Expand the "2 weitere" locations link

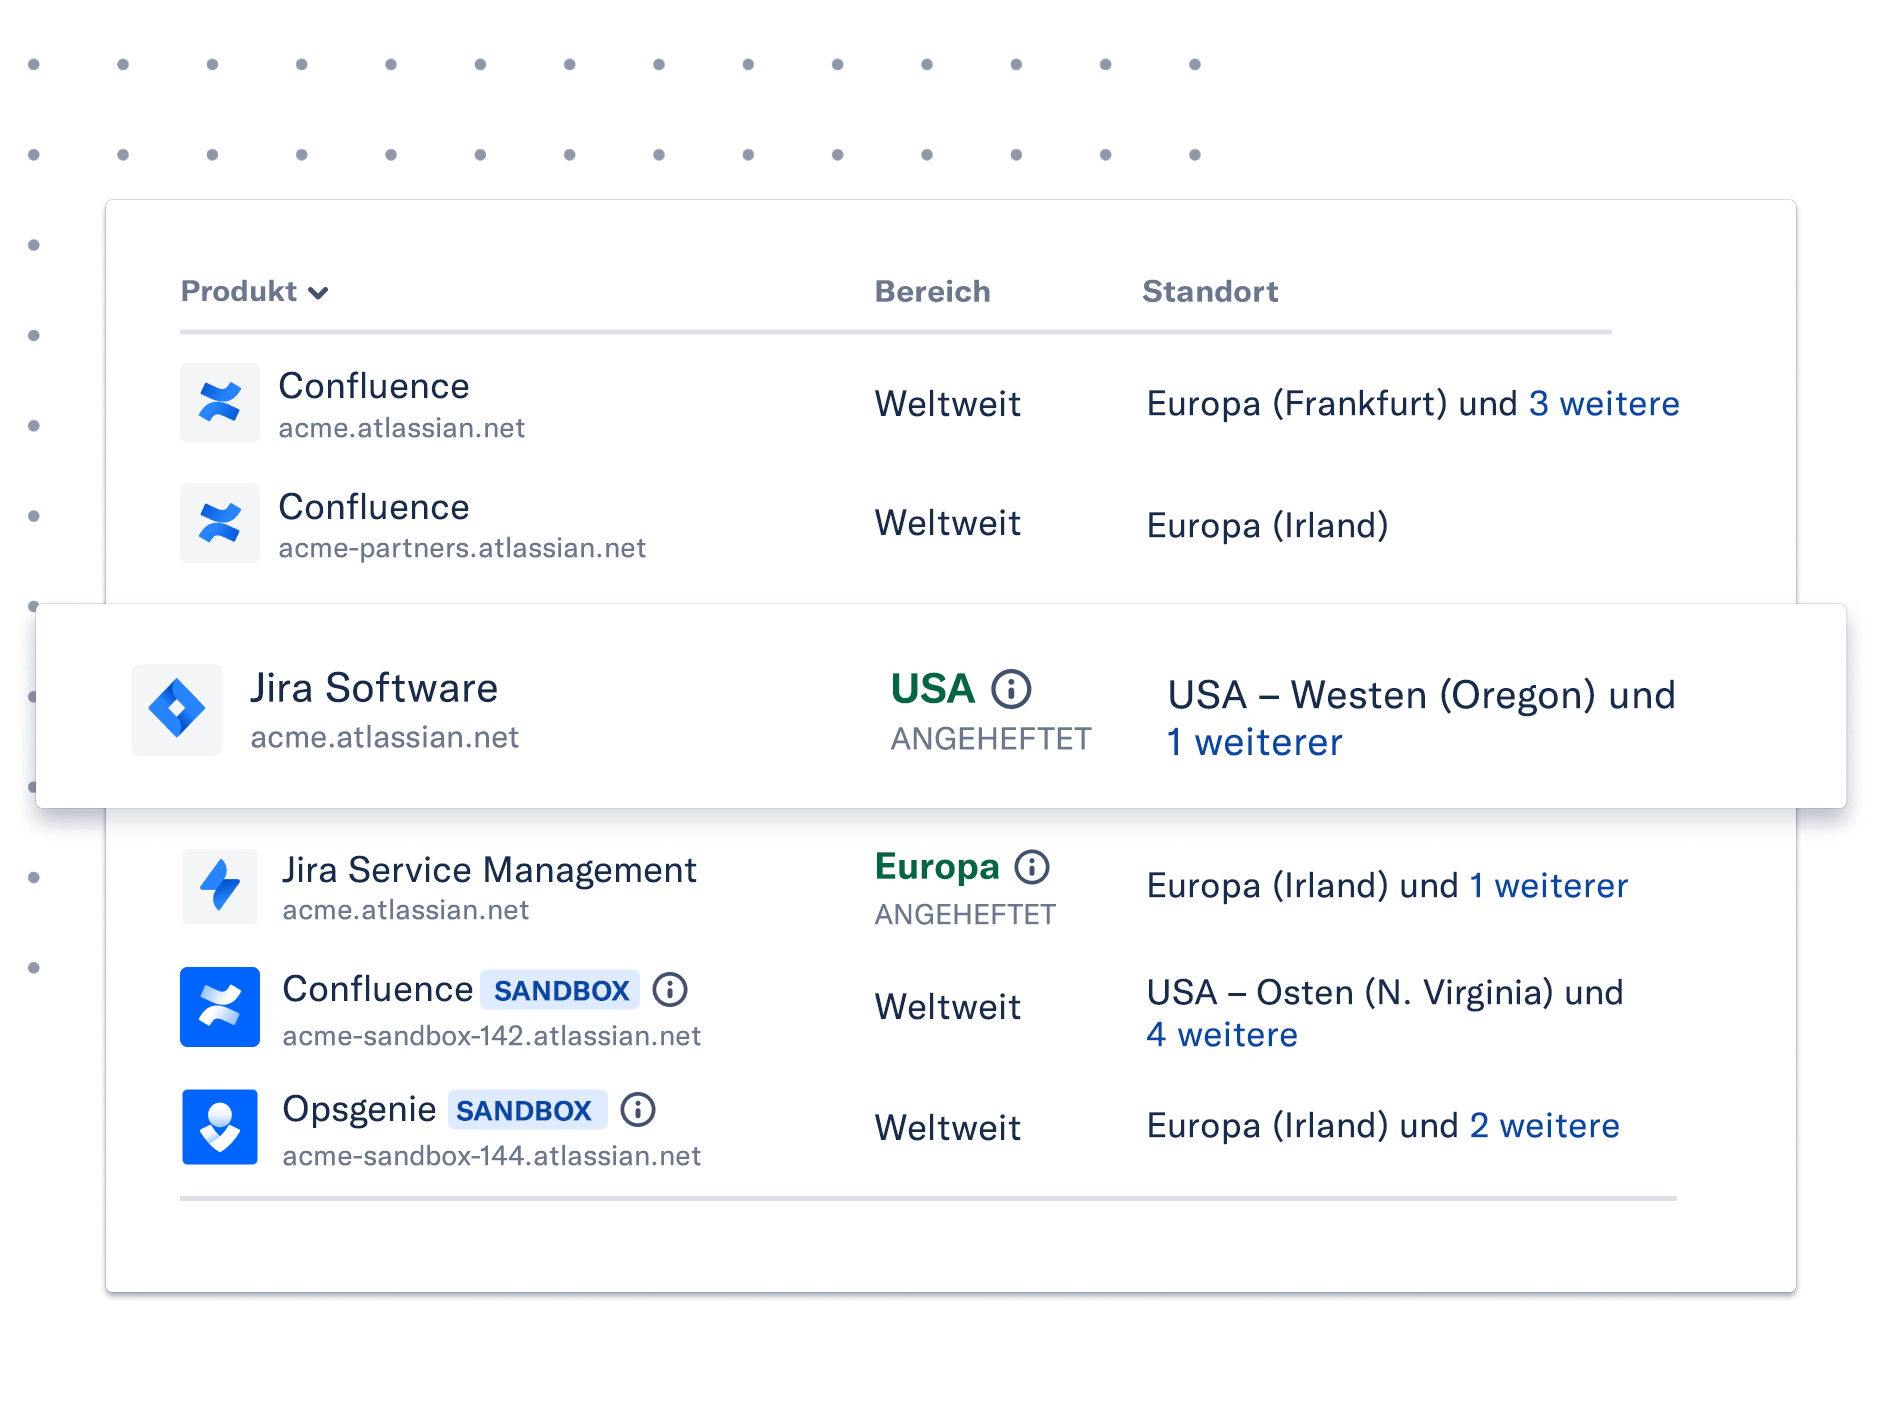point(1544,1125)
